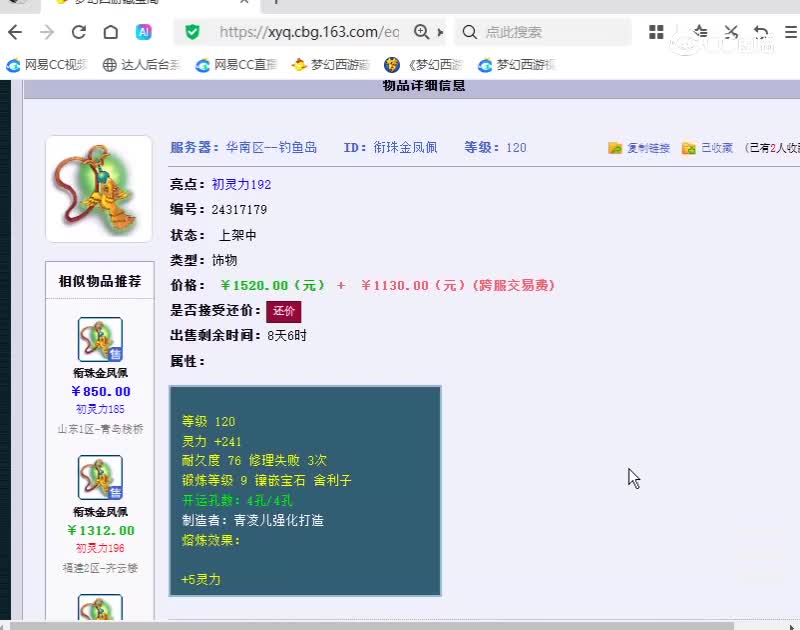Click the remaining time 8天6时
Viewport: 800px width, 630px height.
tap(287, 336)
